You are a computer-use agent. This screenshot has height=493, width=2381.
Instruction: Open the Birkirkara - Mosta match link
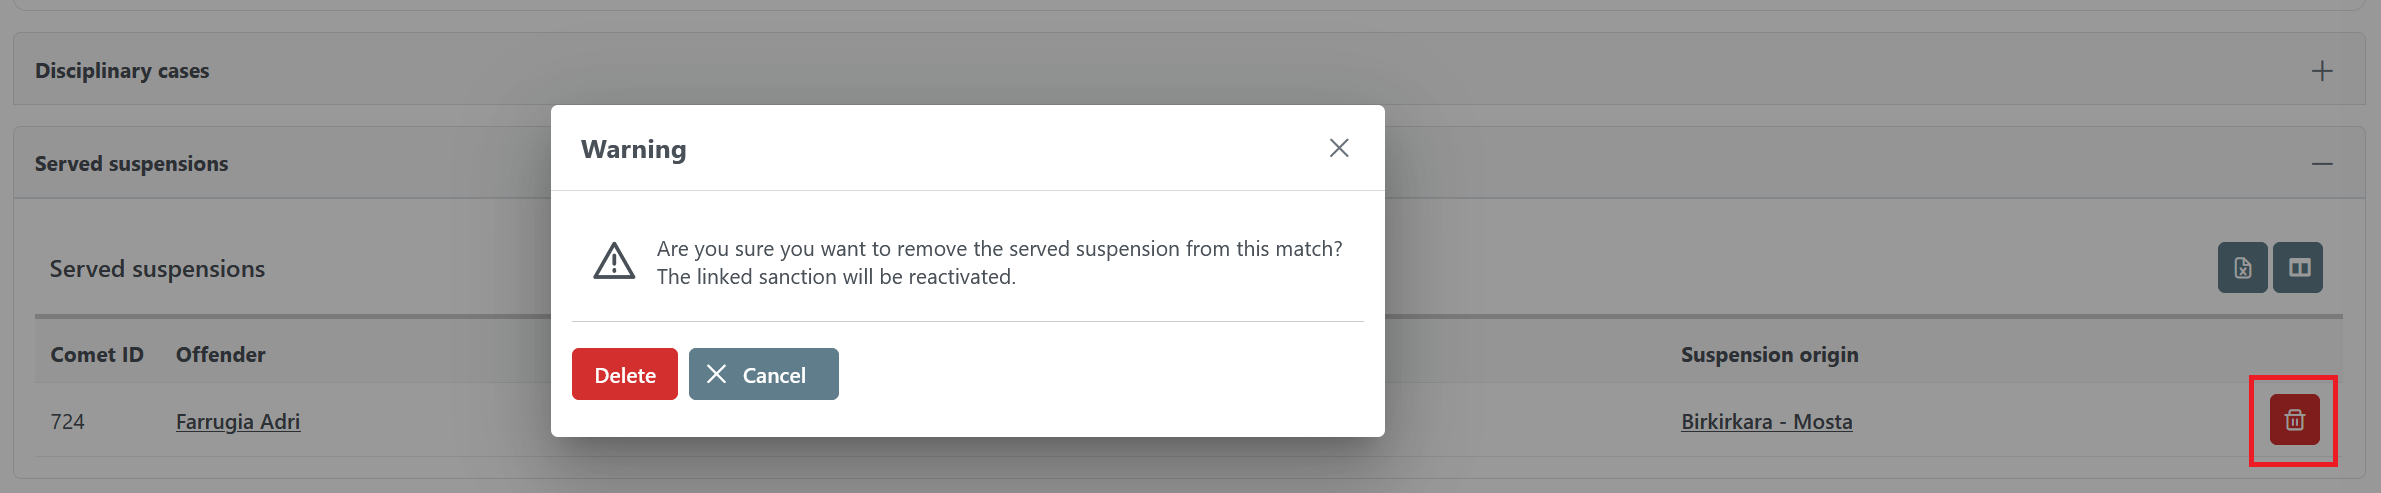[x=1766, y=422]
